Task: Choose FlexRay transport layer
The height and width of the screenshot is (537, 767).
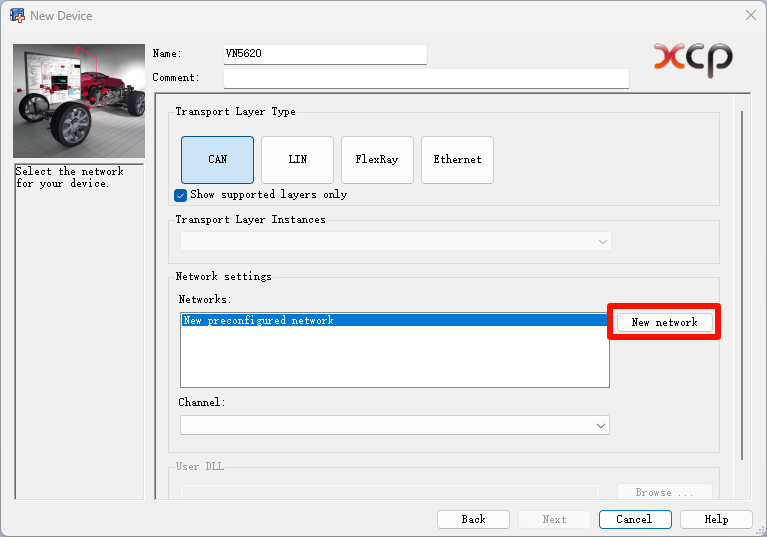Action: [x=377, y=160]
